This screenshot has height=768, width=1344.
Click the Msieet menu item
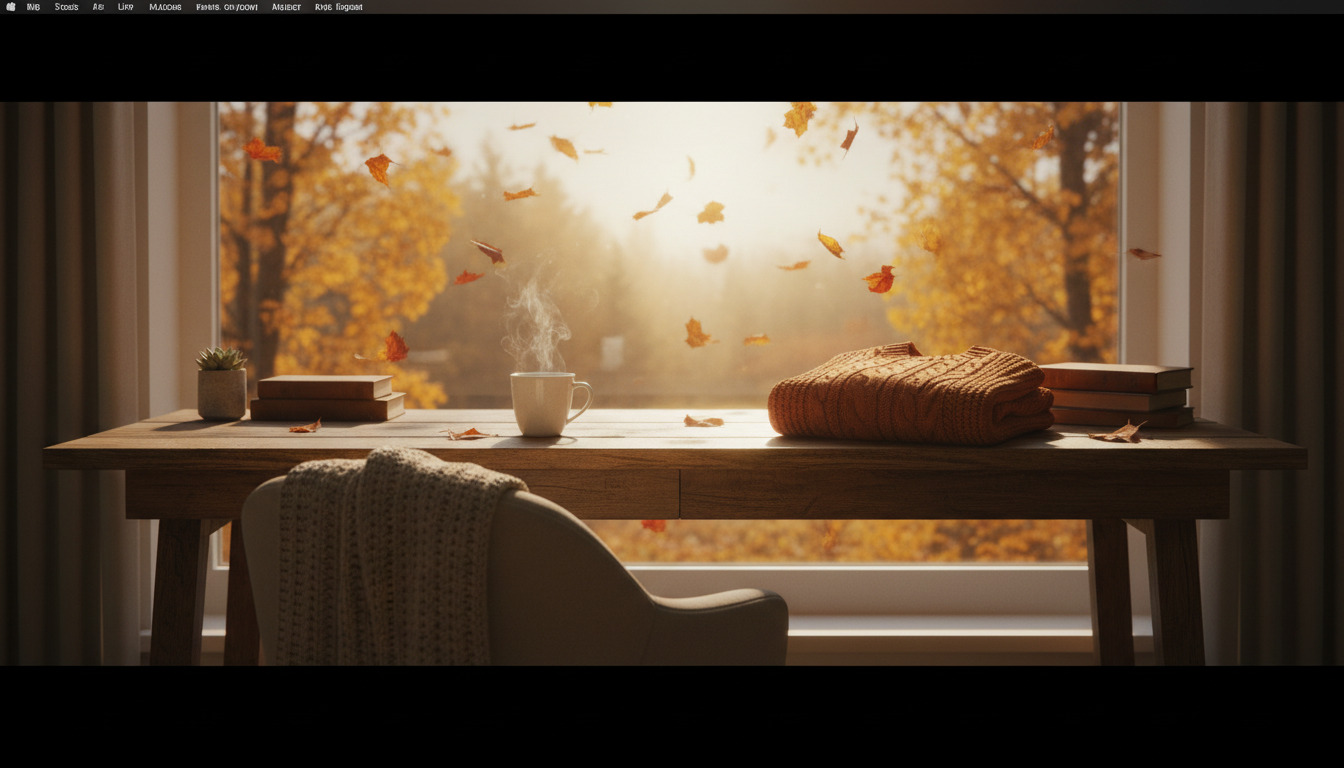pos(287,7)
